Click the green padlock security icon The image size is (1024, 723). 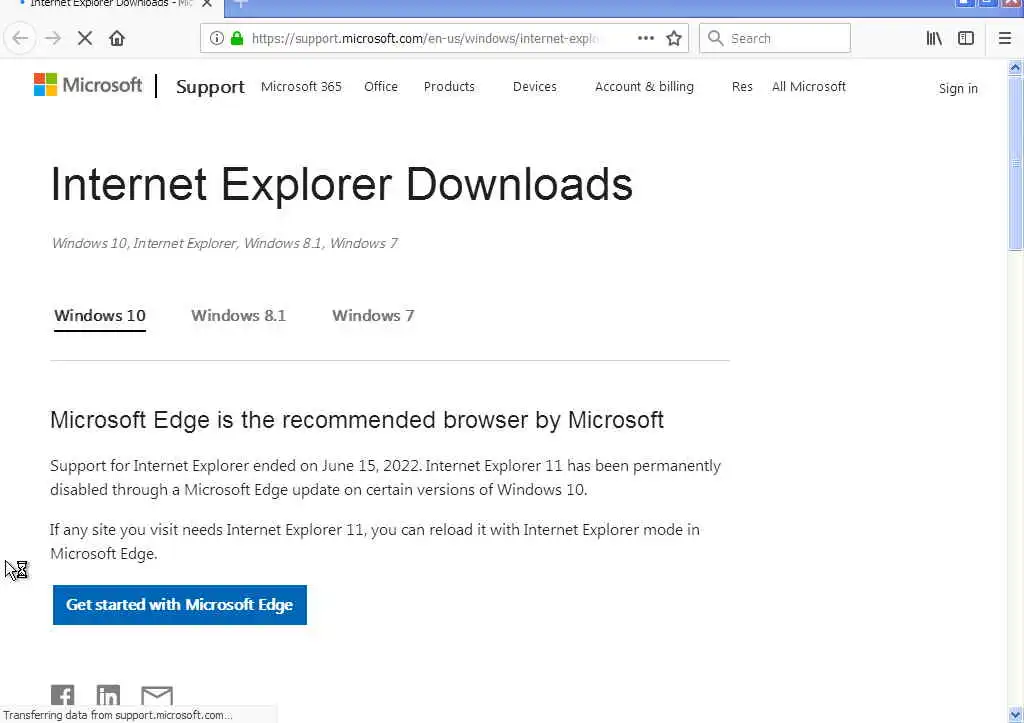coord(237,39)
